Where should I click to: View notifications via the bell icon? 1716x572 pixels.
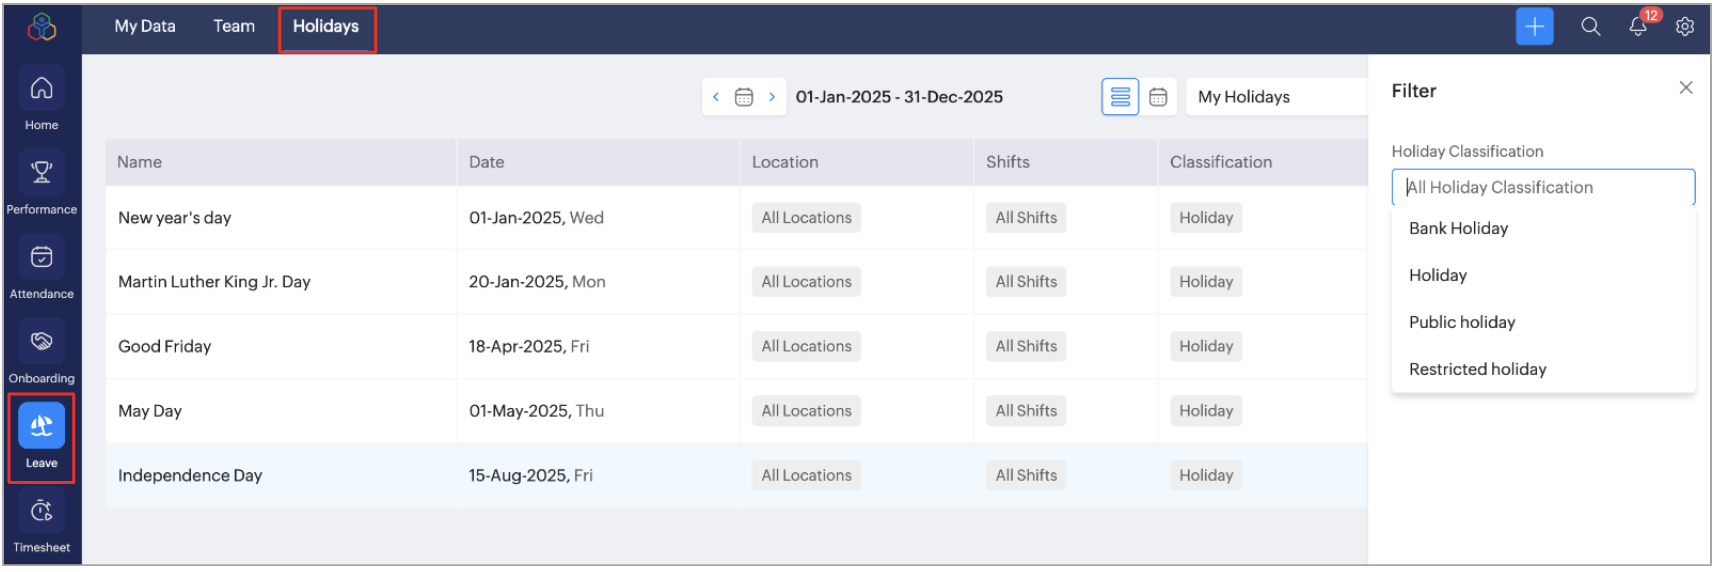click(x=1638, y=27)
